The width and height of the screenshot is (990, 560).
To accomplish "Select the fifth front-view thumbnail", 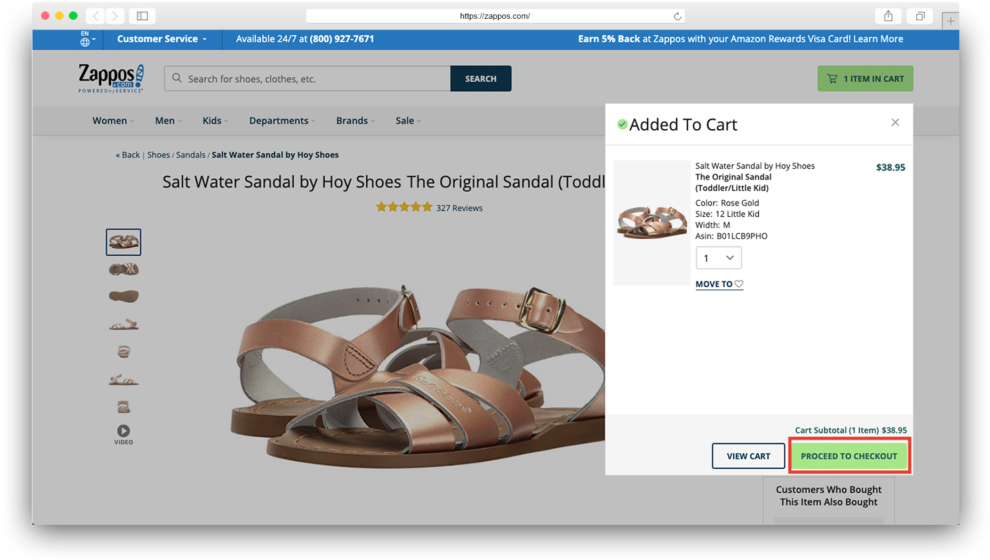I will 123,352.
